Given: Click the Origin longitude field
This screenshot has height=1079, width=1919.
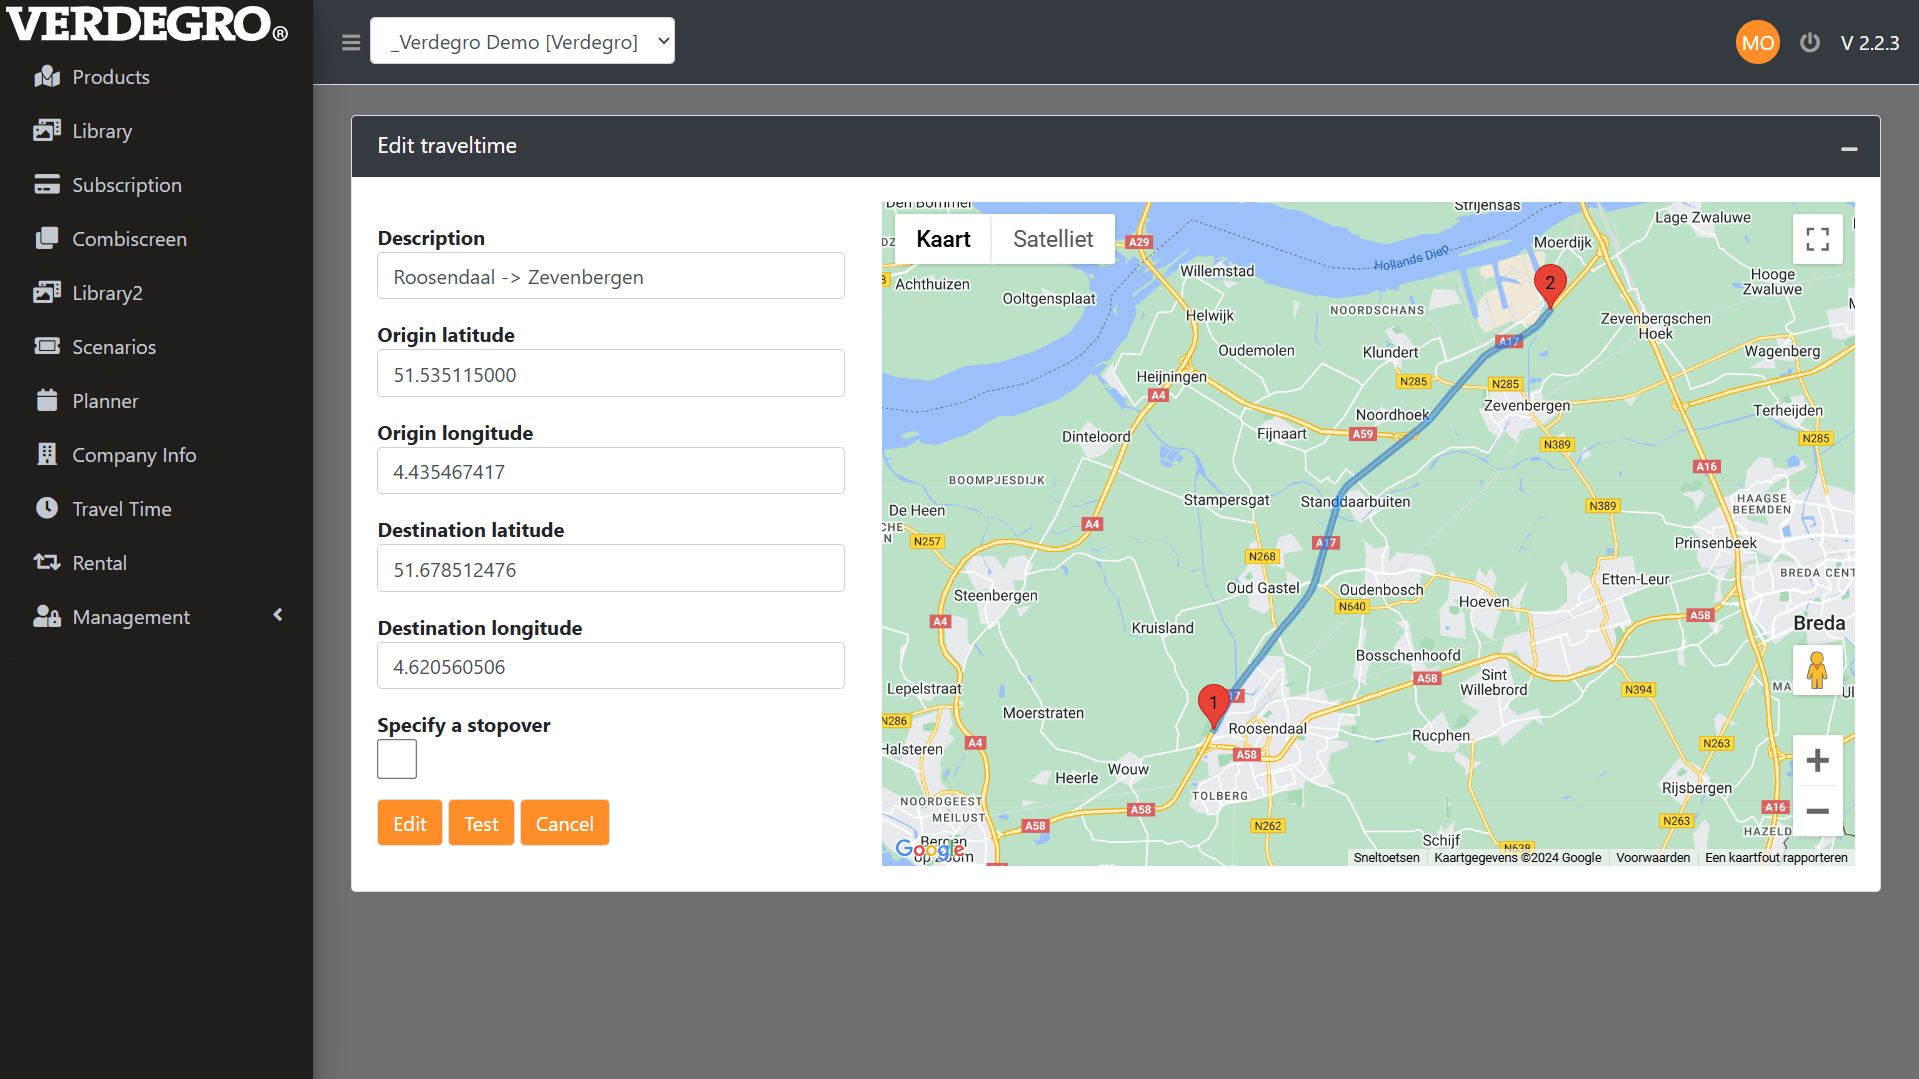Looking at the screenshot, I should (x=611, y=471).
